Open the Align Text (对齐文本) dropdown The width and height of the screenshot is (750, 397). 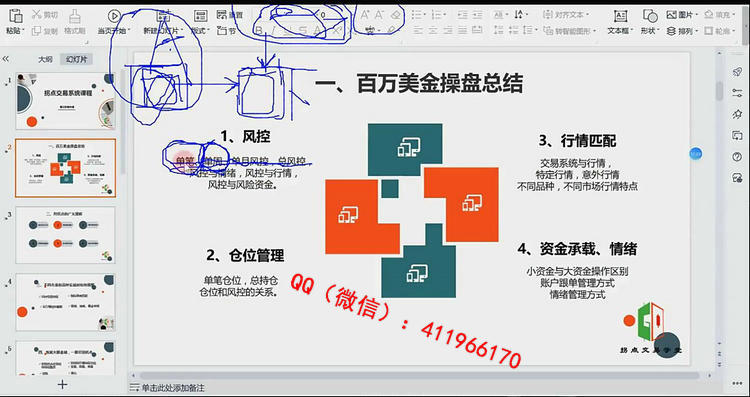click(567, 15)
